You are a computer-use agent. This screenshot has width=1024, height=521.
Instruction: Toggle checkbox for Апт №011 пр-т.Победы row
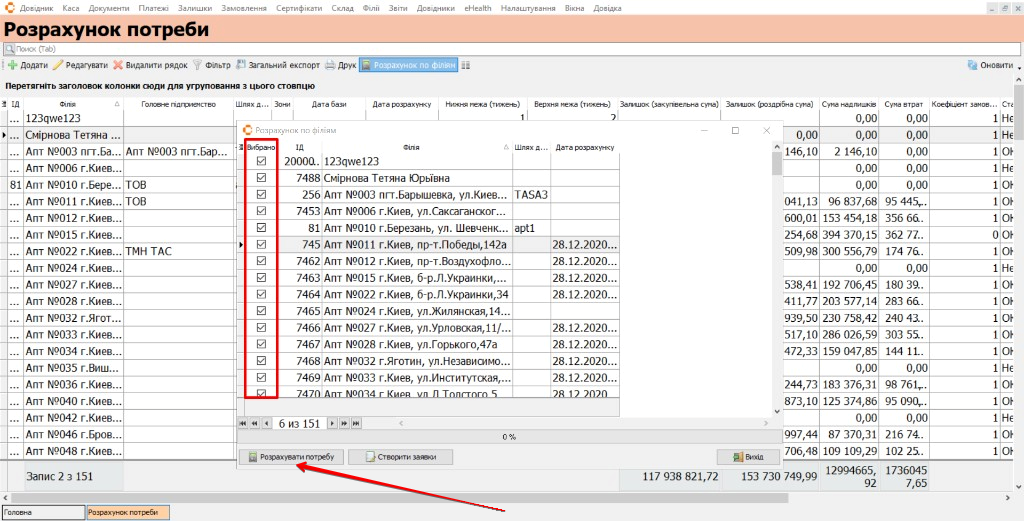262,244
